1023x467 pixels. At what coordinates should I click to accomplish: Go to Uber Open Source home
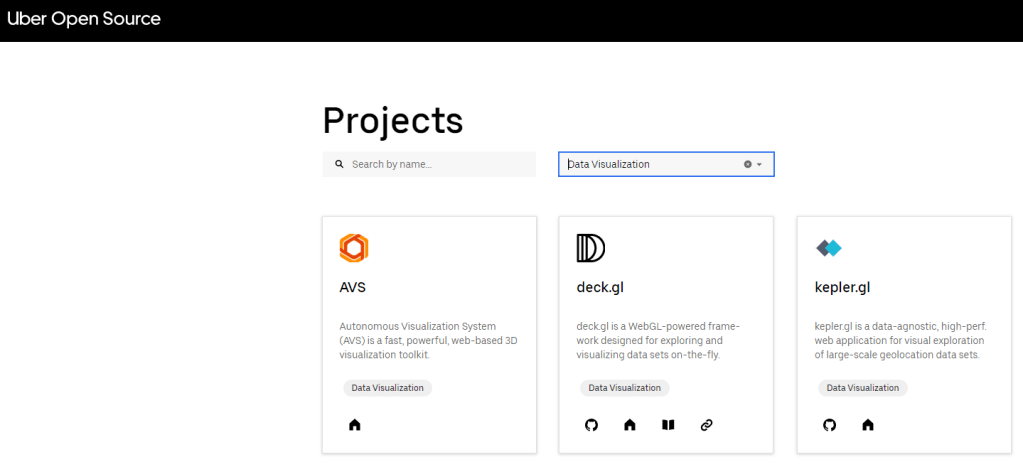point(84,19)
